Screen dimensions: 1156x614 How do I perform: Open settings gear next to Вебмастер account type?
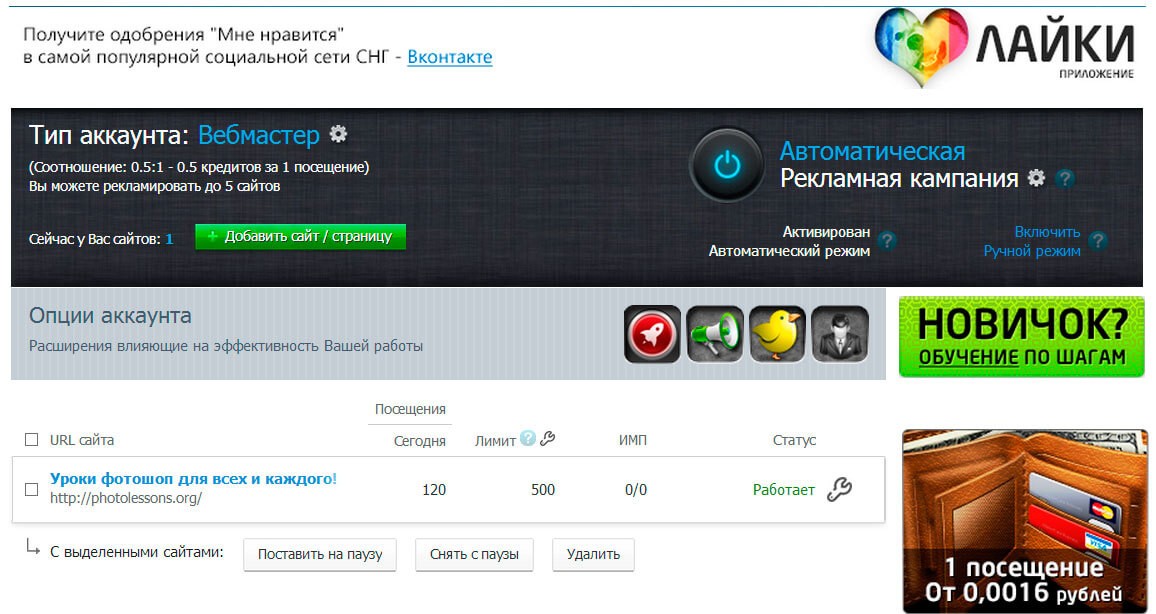338,131
